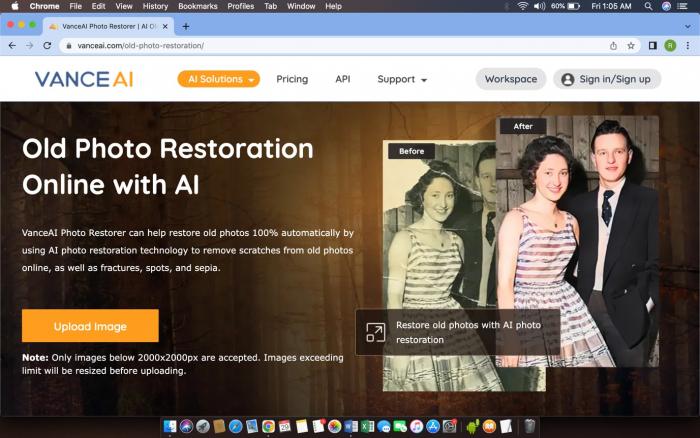
Task: Open Chrome side panel icon
Action: point(653,46)
